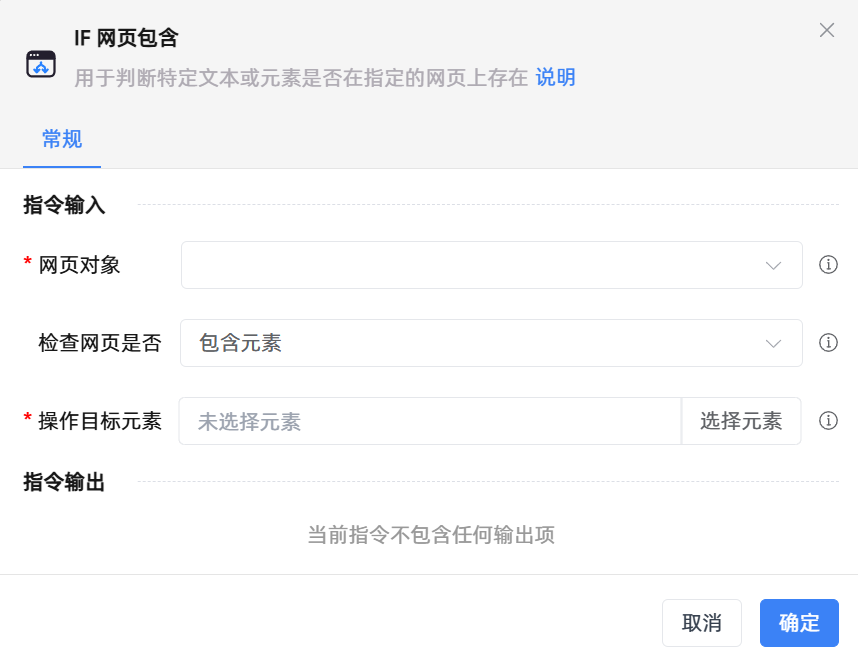The image size is (858, 666).
Task: Click the chevron arrow in 网页对象 box
Action: pyautogui.click(x=773, y=265)
